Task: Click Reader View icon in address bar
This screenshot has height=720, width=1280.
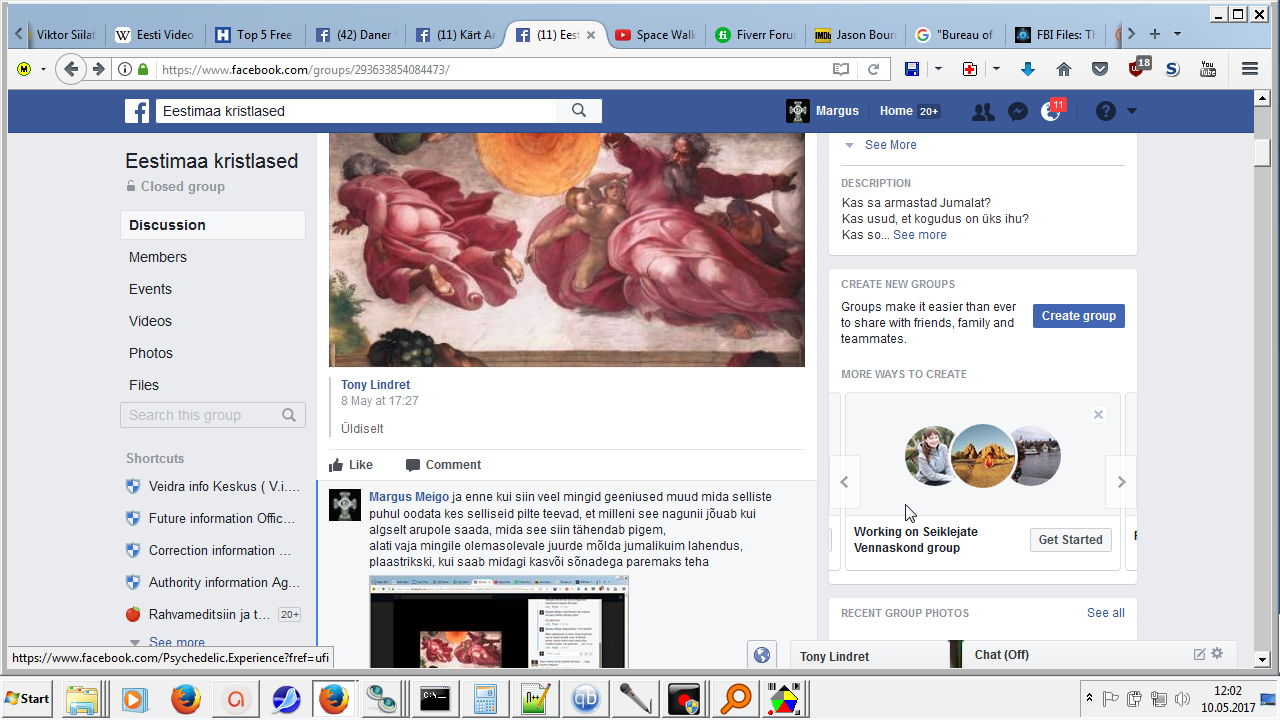Action: 841,69
